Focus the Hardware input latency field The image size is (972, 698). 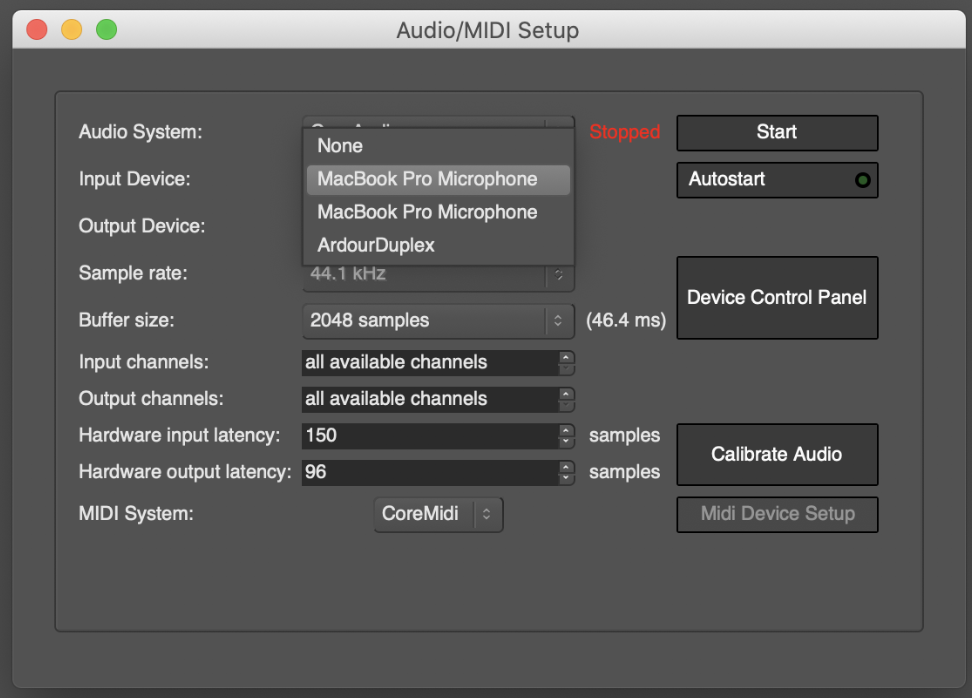[430, 436]
